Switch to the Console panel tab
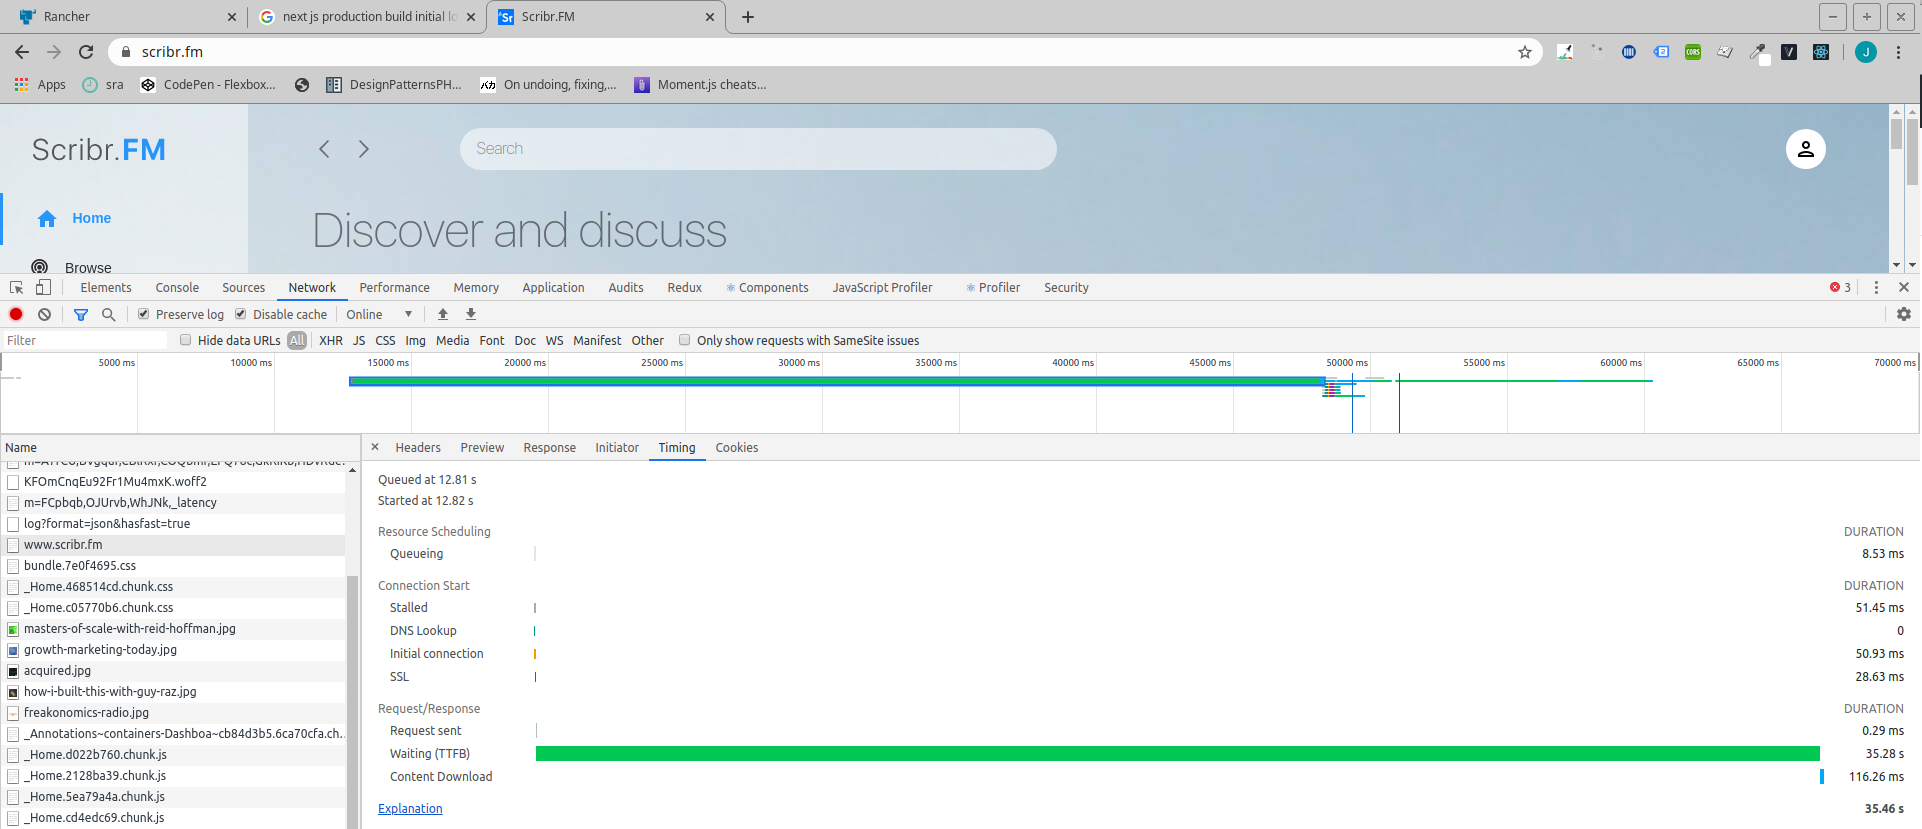The height and width of the screenshot is (829, 1922). pos(177,287)
